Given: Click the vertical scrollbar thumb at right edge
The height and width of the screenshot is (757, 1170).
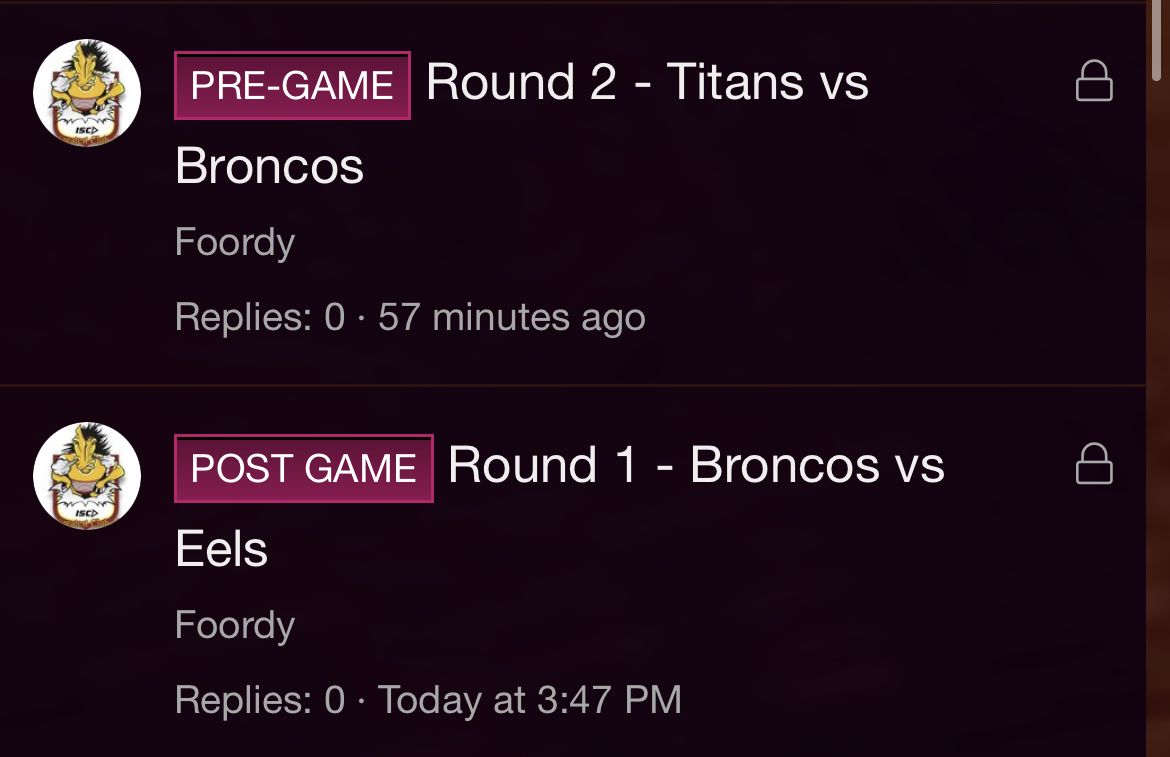Looking at the screenshot, I should [1157, 40].
